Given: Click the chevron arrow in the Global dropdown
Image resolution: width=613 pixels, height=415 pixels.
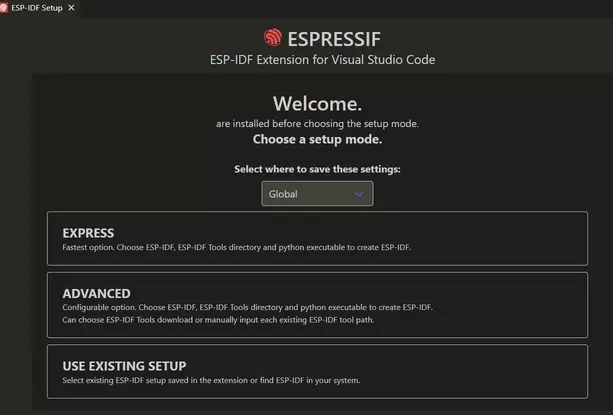Looking at the screenshot, I should [358, 194].
